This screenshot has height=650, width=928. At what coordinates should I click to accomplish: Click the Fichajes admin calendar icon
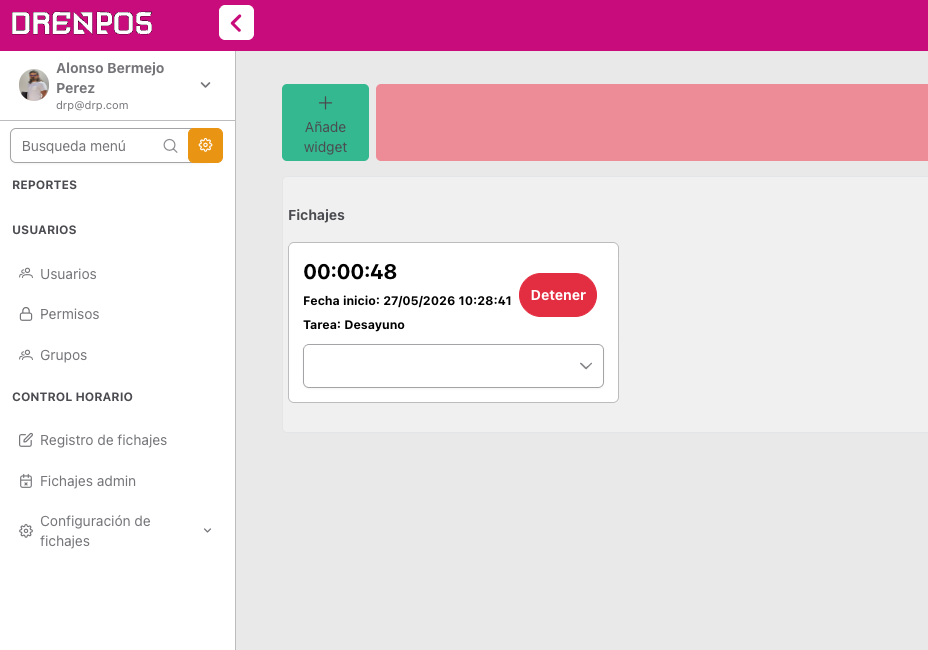click(x=25, y=481)
